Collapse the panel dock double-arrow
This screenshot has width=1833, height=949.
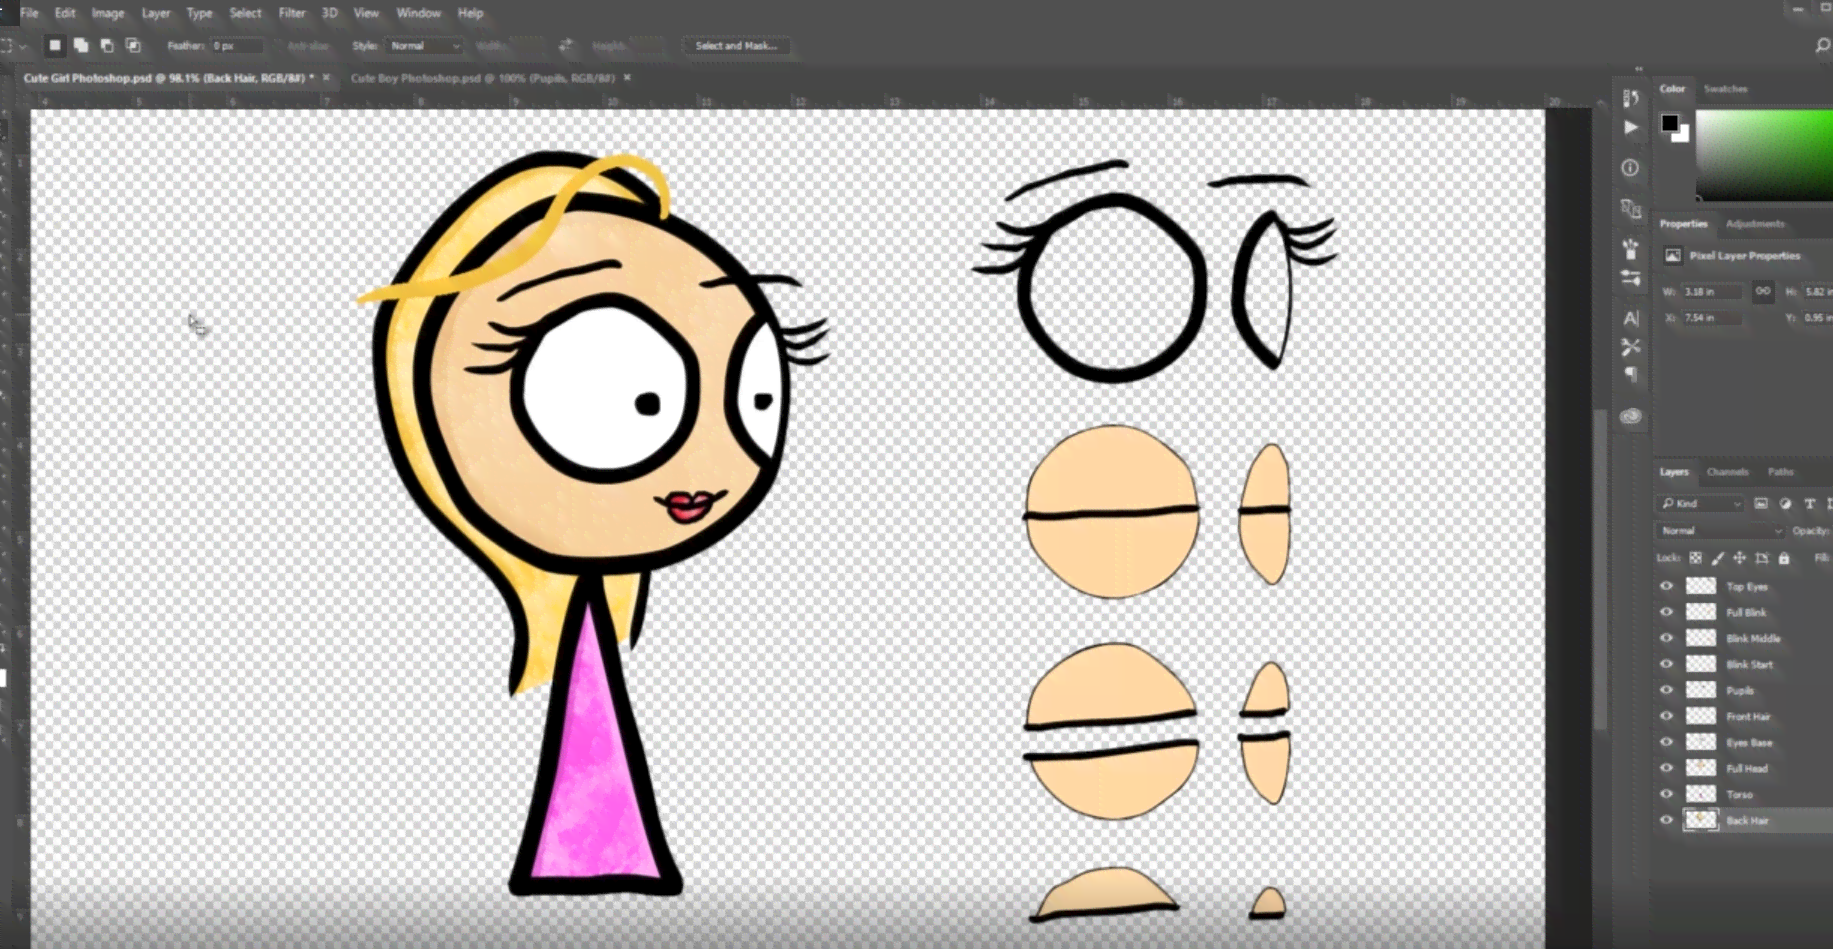tap(1638, 69)
